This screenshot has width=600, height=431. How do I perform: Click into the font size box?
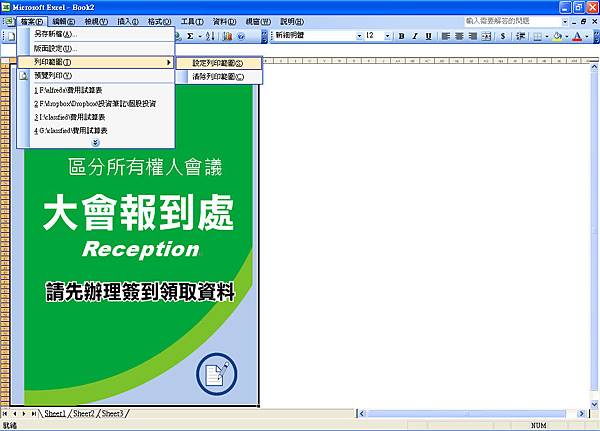[x=375, y=36]
